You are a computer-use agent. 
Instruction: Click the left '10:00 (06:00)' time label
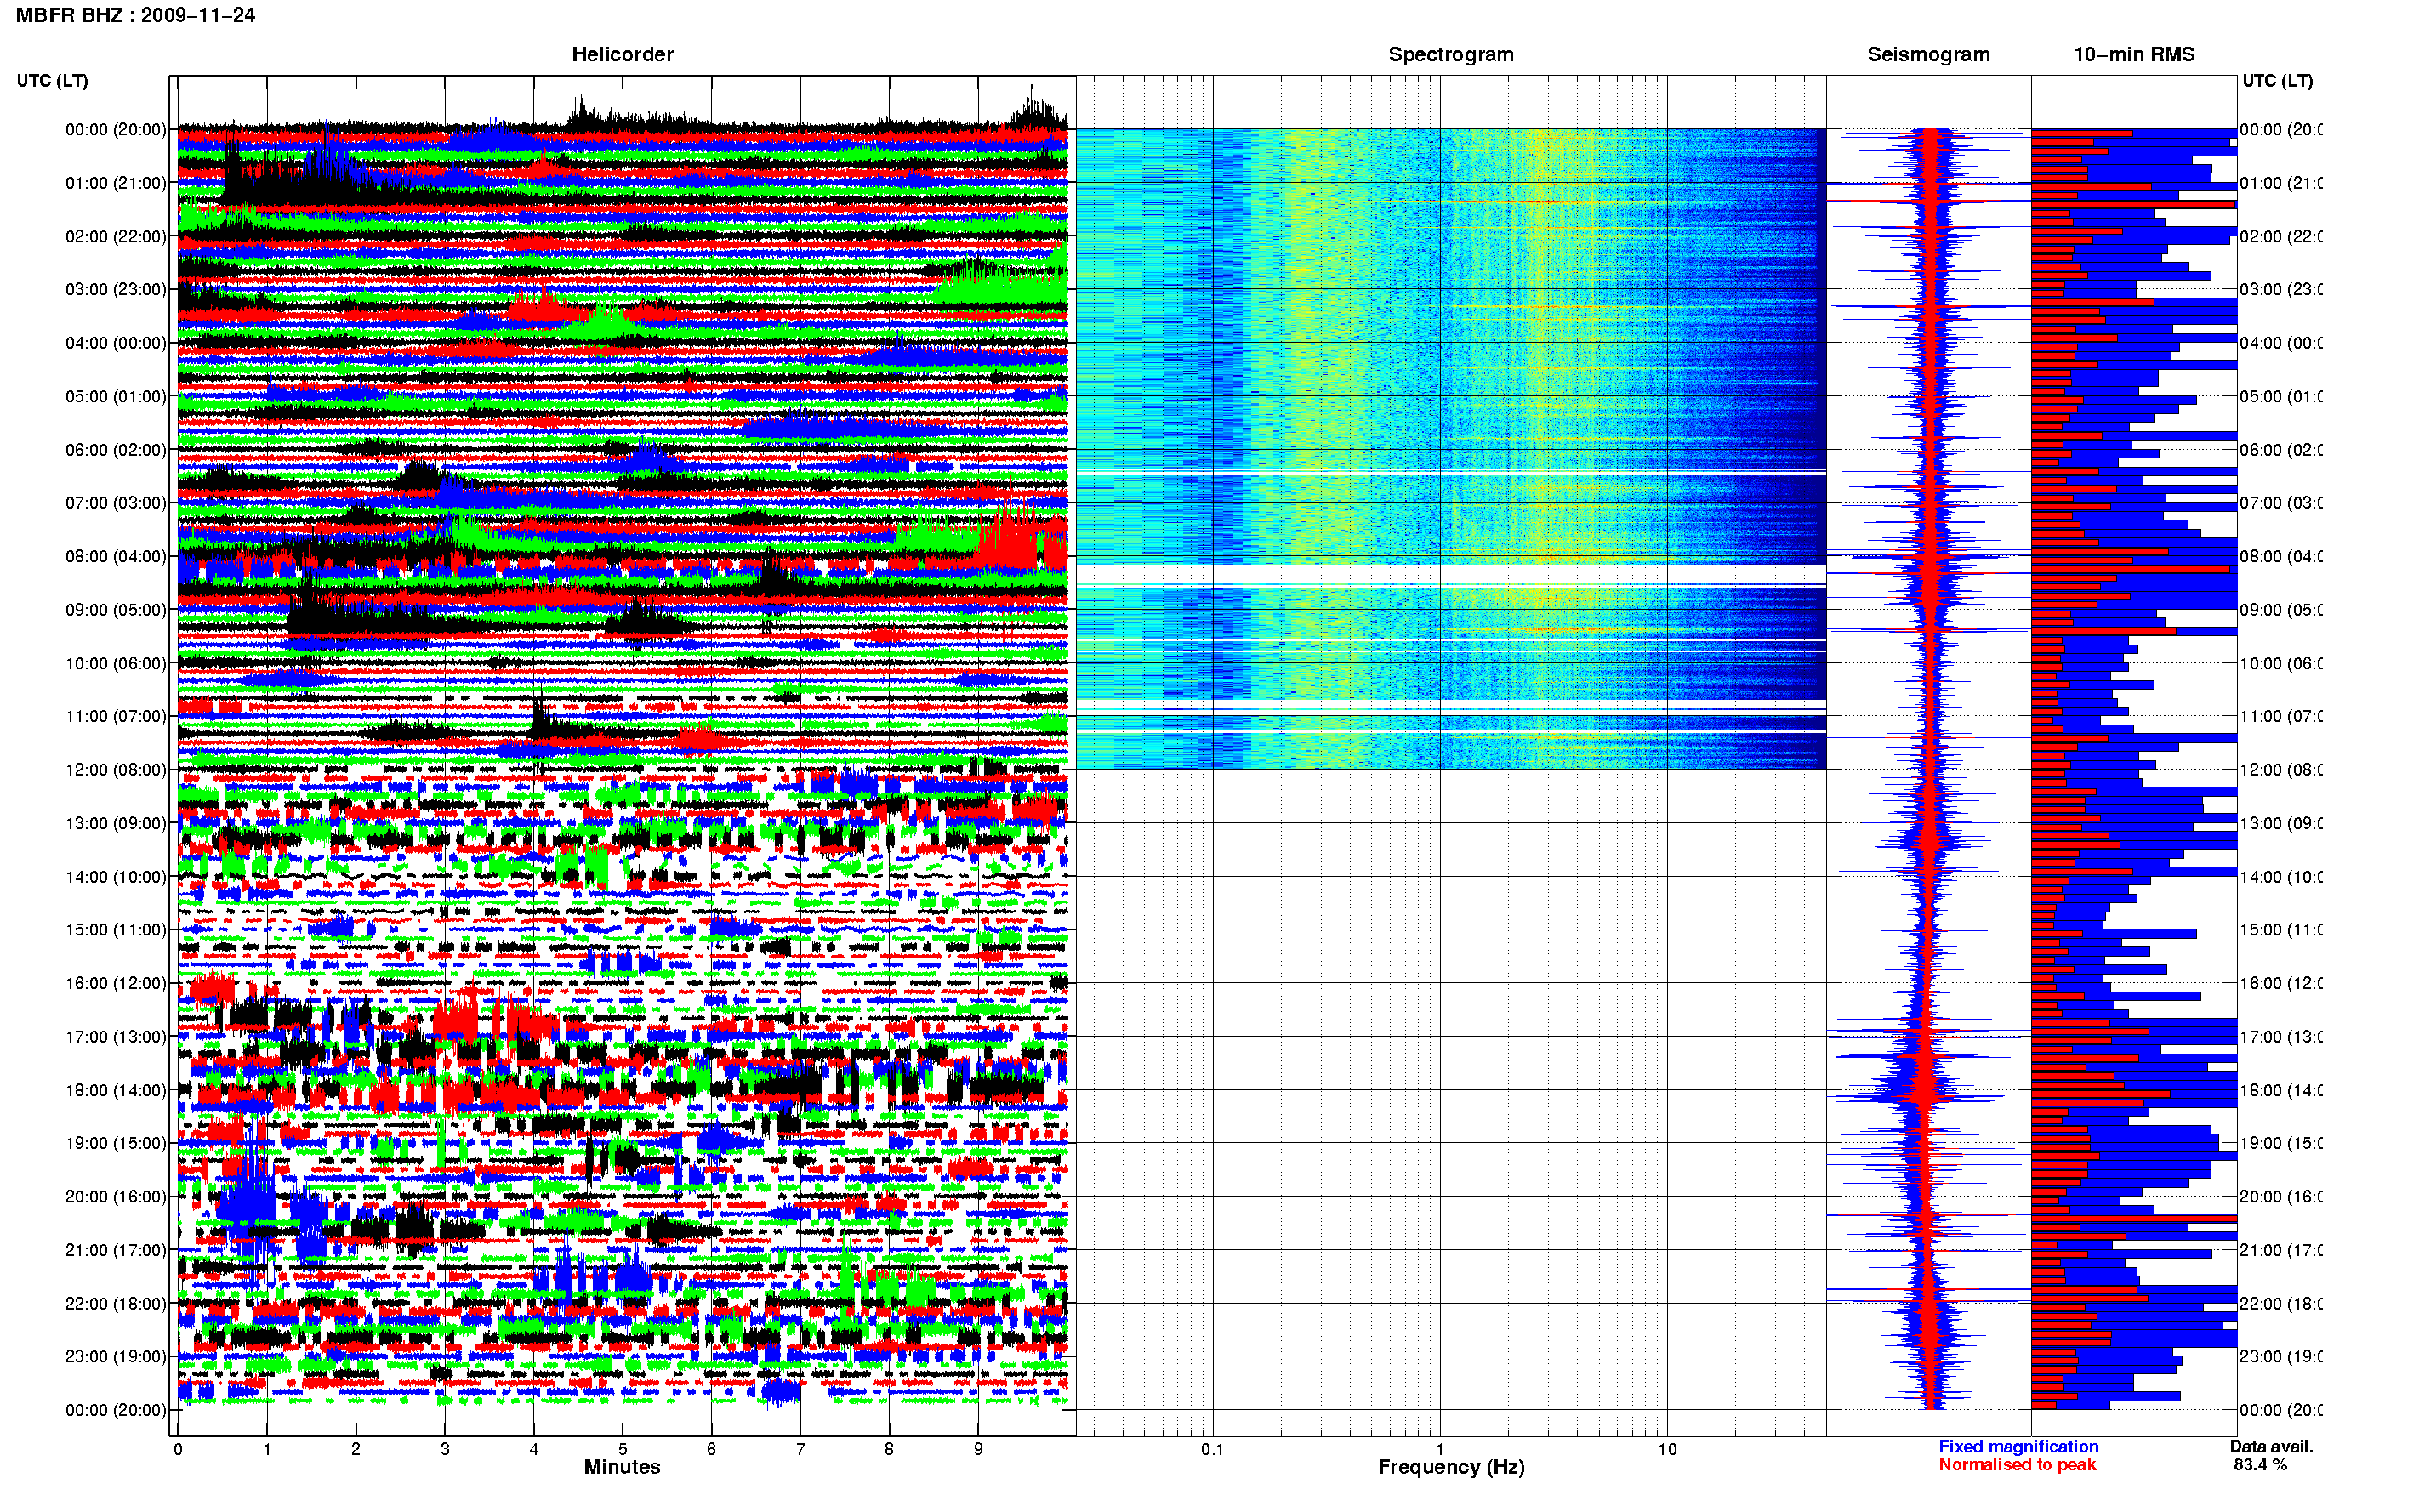116,663
